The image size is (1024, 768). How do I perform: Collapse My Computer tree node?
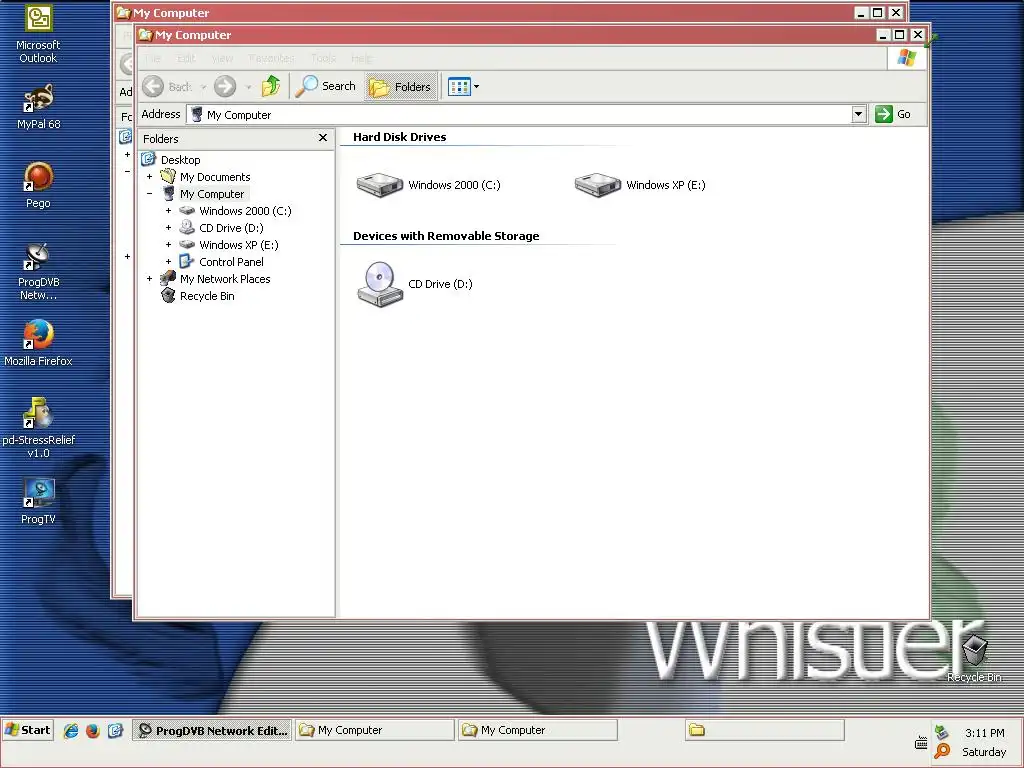[150, 194]
